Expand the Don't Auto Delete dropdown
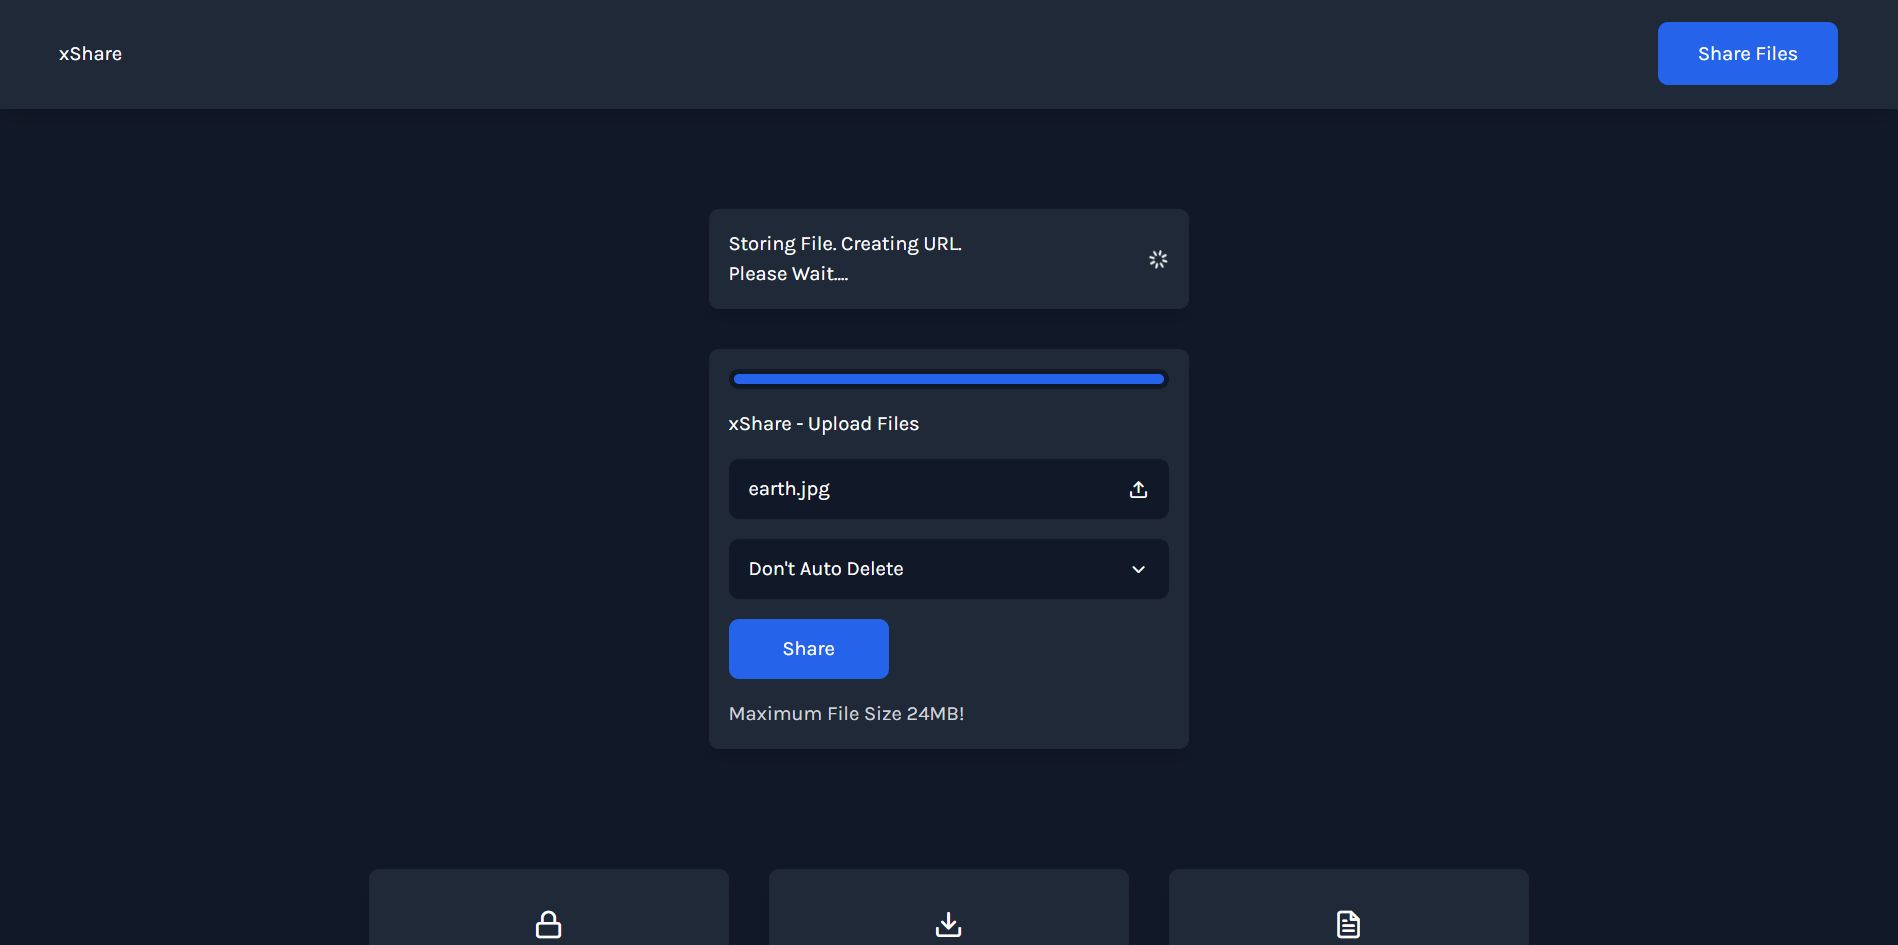Viewport: 1898px width, 945px height. tap(948, 569)
